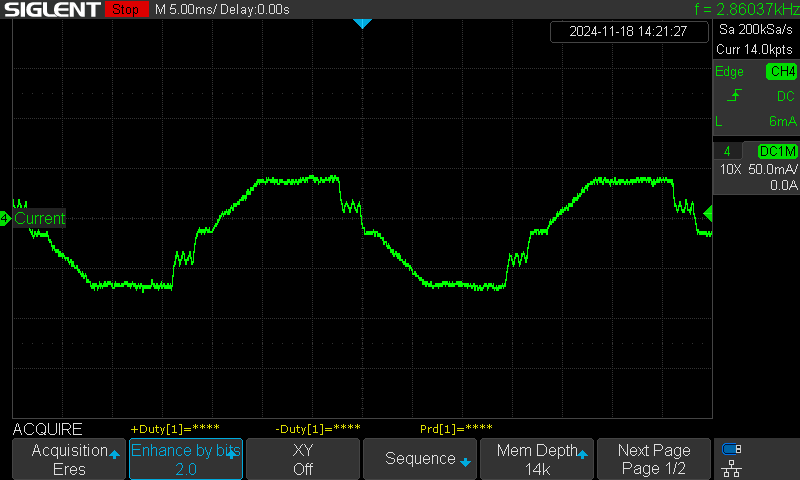Open the Acquisition Eres menu button
The image size is (800, 480).
coord(69,459)
